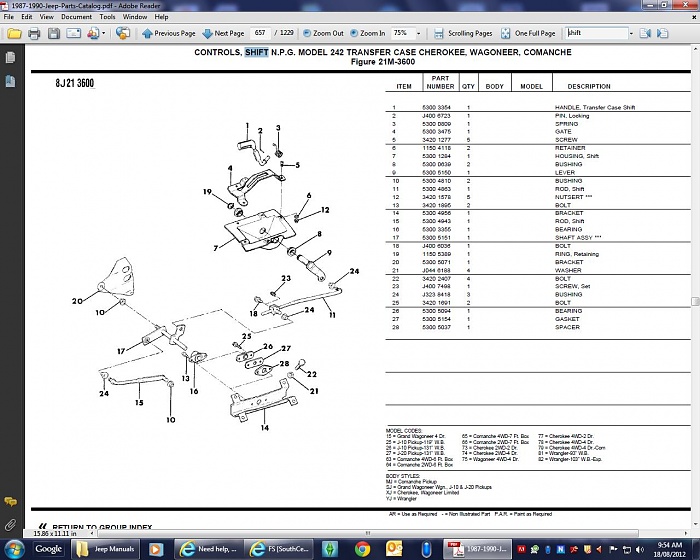
Task: Go to the Next Page
Action: point(223,33)
